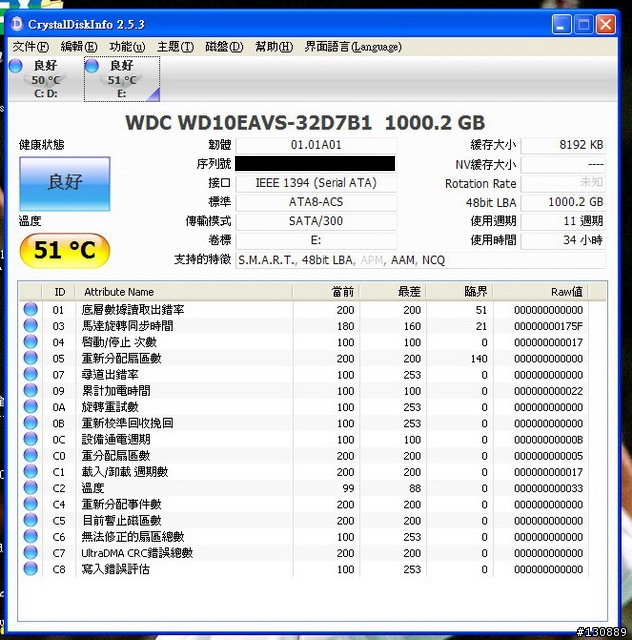
Task: Click the blacked-out serial number field
Action: (x=315, y=164)
